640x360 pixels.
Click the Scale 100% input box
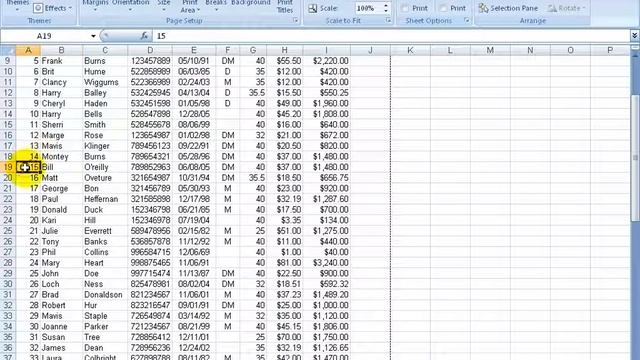click(368, 8)
